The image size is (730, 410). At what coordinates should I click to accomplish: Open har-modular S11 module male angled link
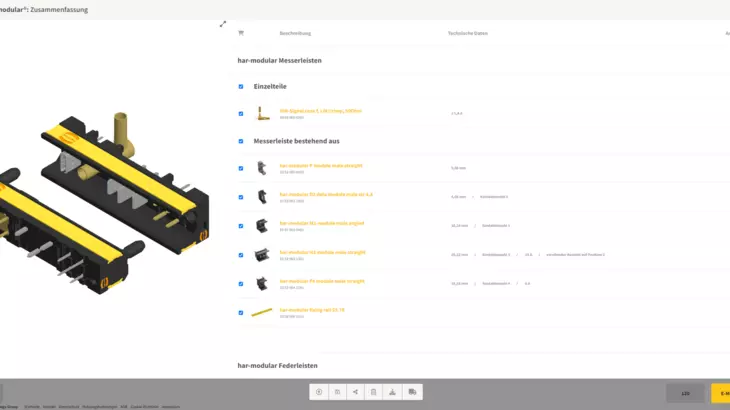(x=322, y=223)
